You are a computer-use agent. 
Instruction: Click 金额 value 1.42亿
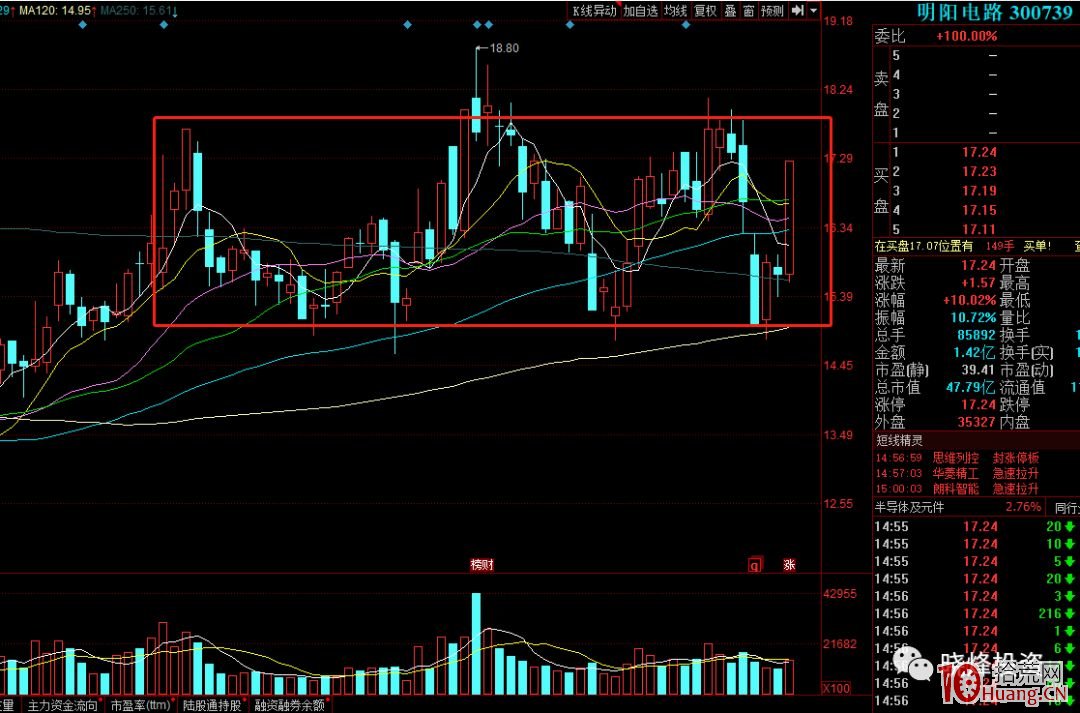[x=974, y=353]
